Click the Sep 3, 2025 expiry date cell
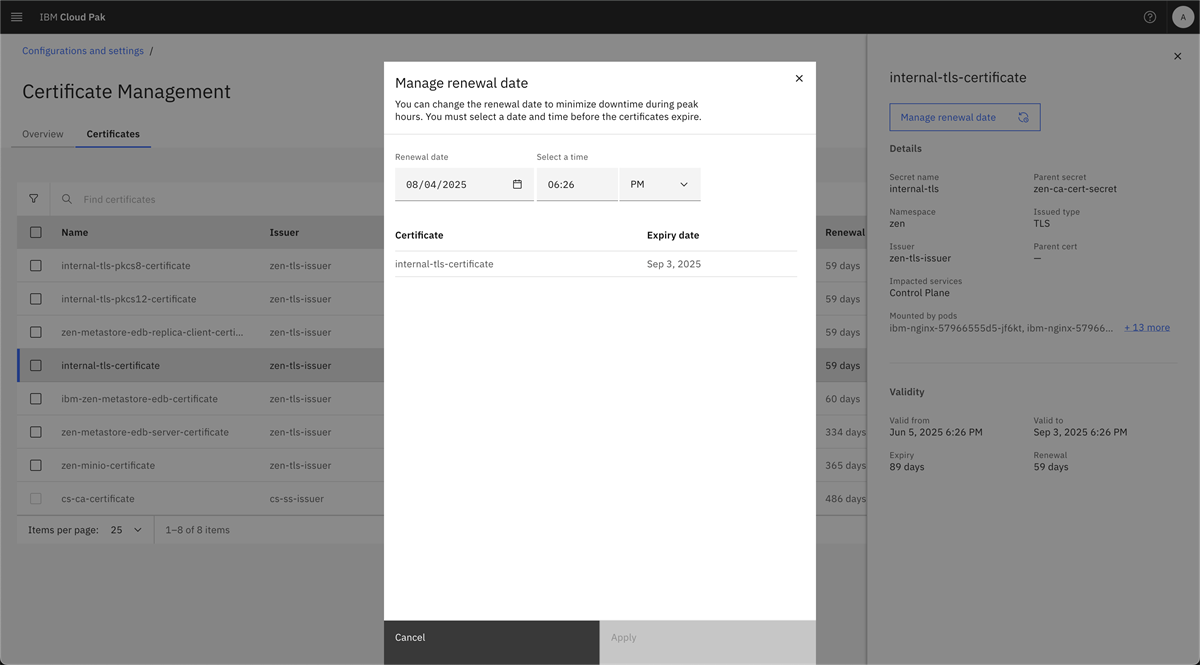The height and width of the screenshot is (665, 1200). click(674, 264)
